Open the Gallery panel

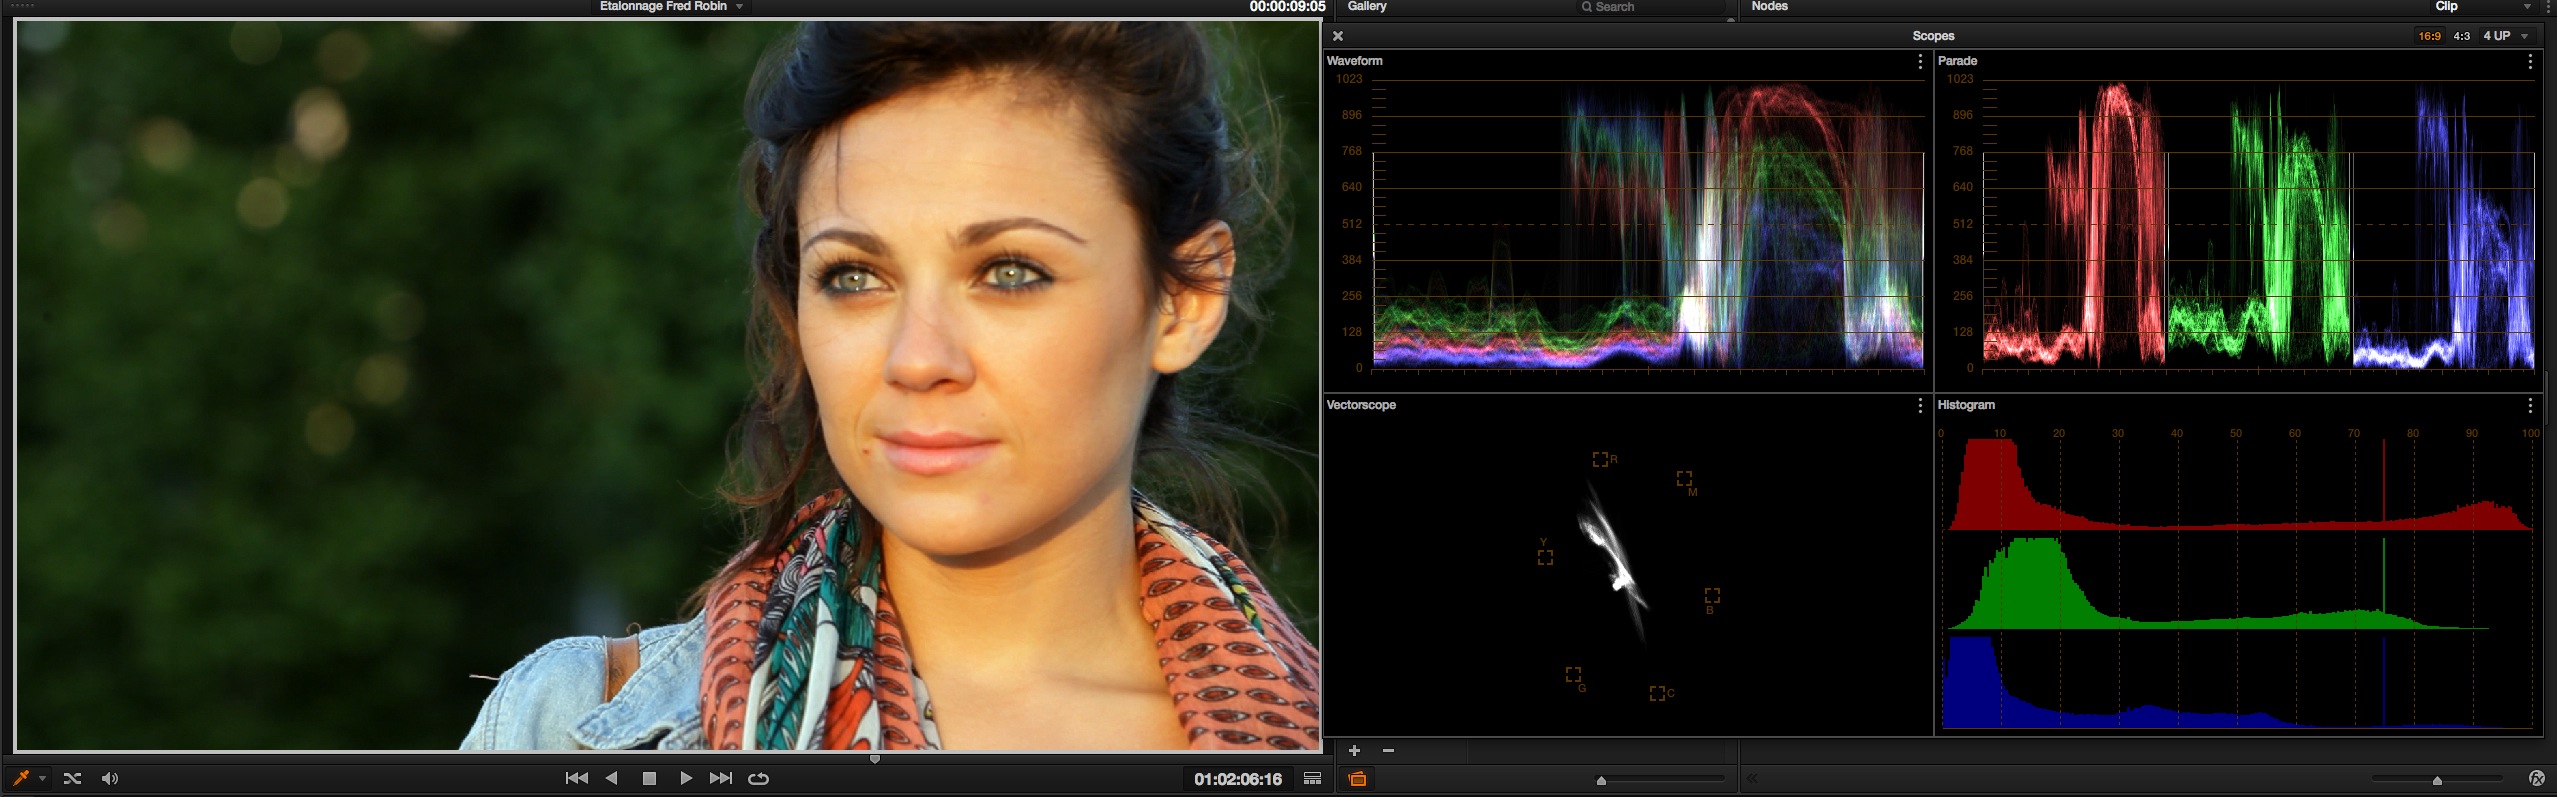pos(1366,6)
